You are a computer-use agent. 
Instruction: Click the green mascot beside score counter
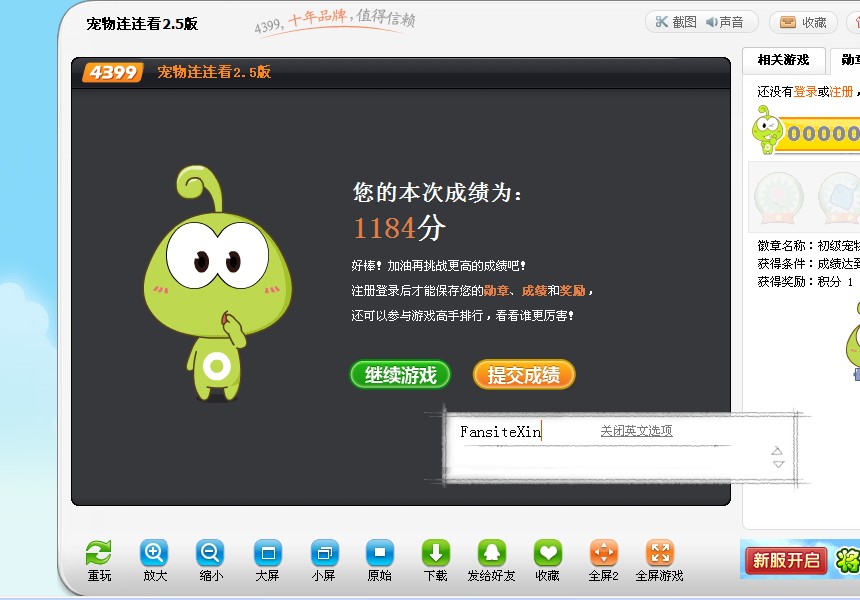[x=767, y=131]
